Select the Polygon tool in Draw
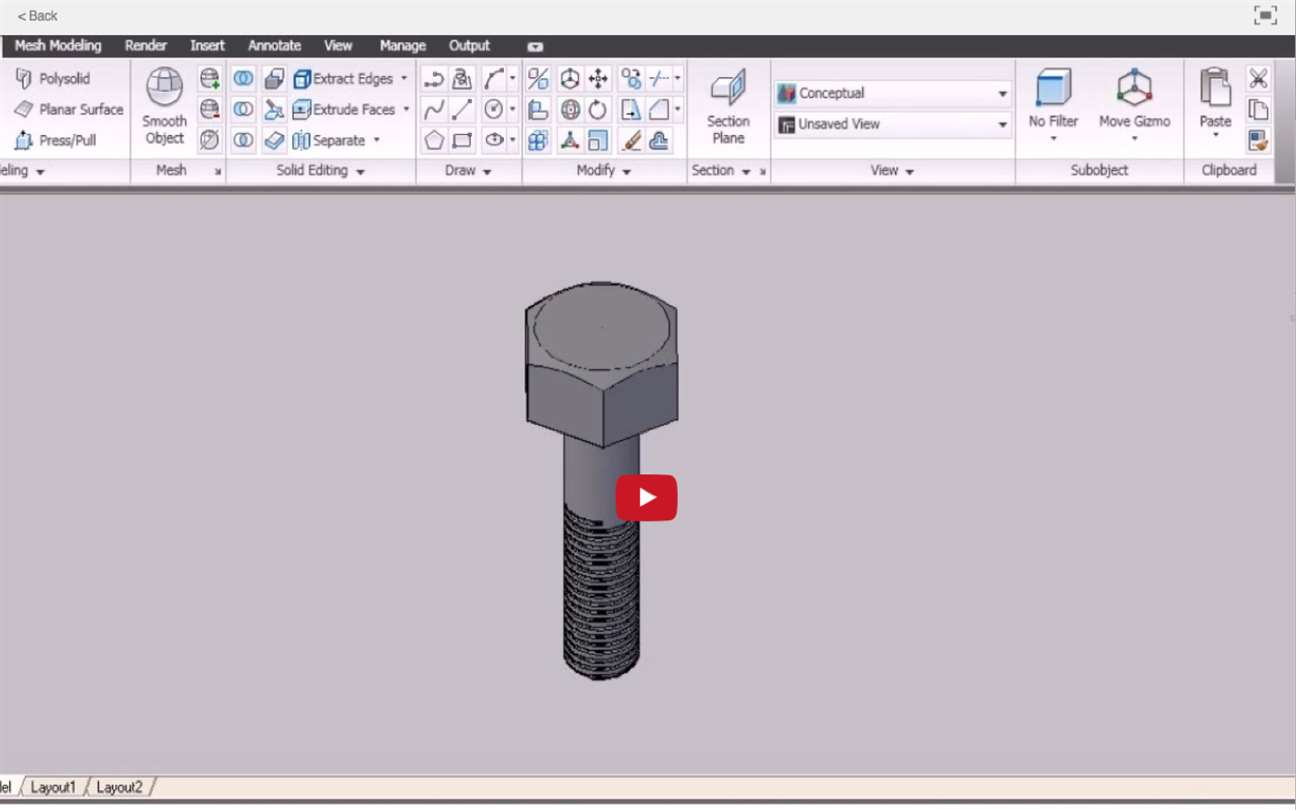Viewport: 1296px width, 810px height. [x=434, y=140]
